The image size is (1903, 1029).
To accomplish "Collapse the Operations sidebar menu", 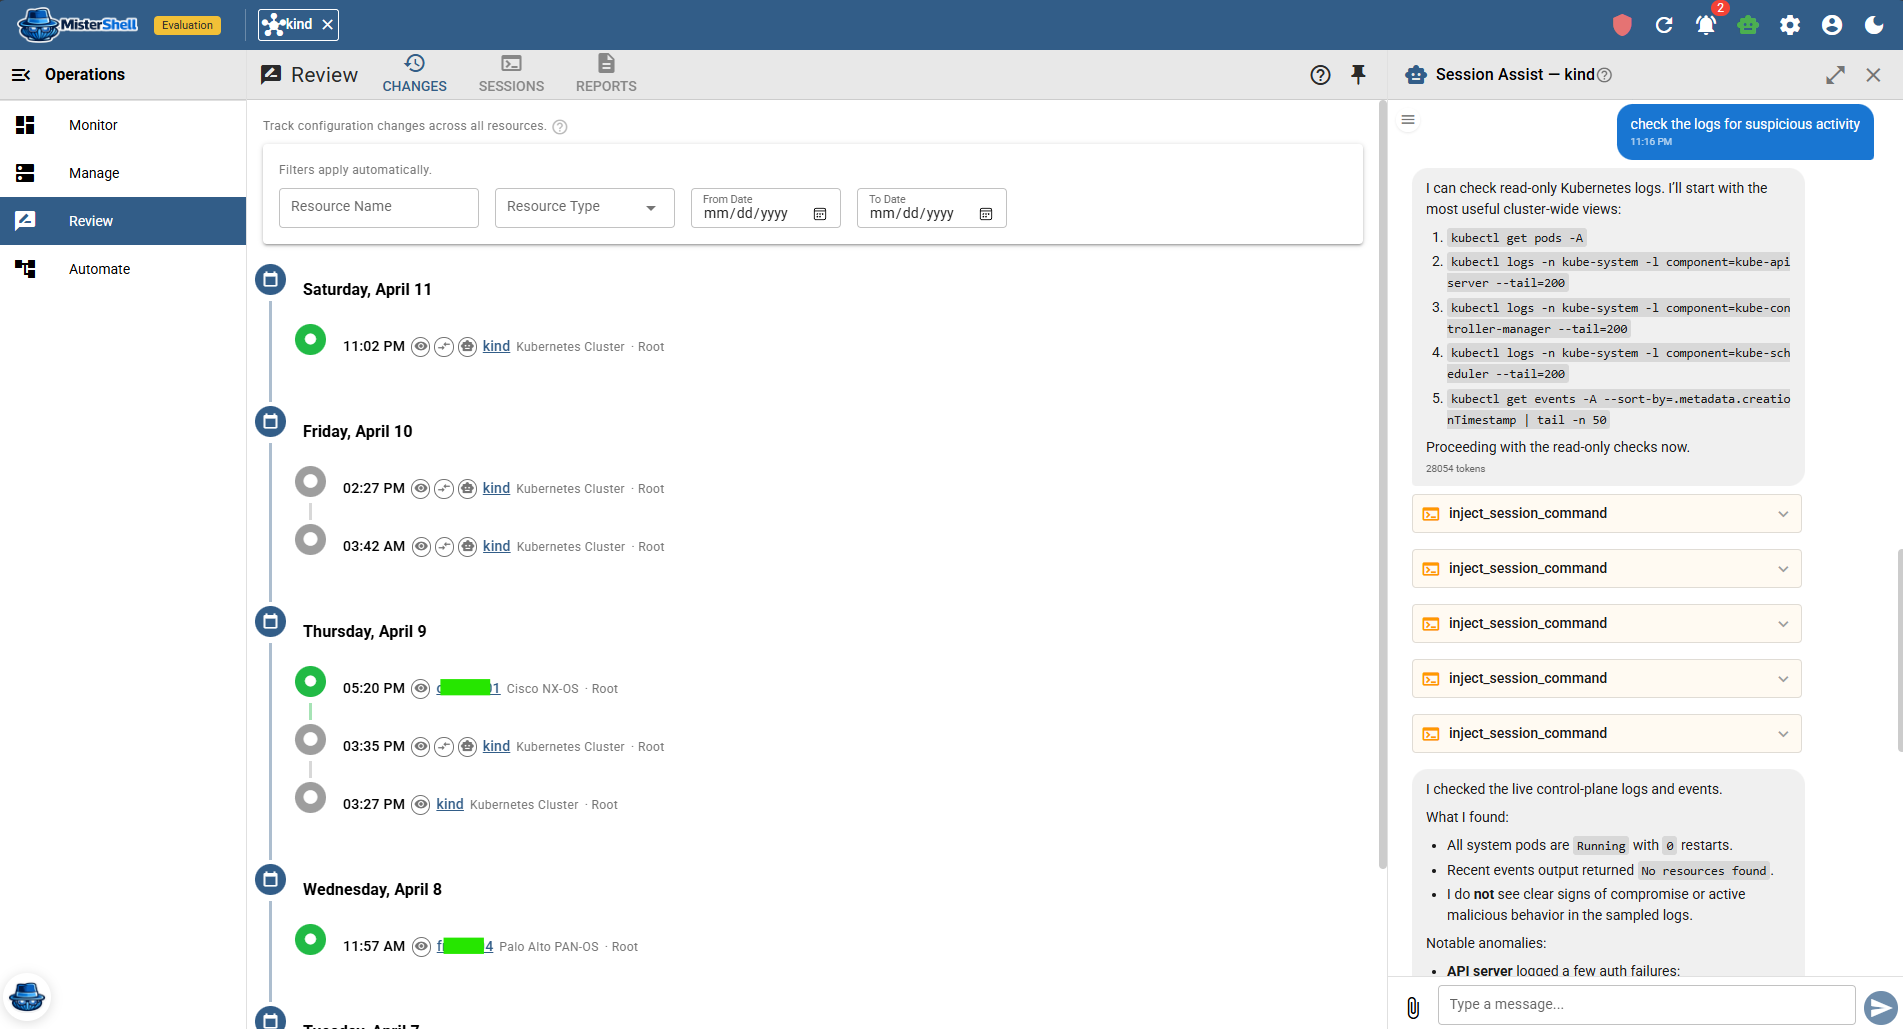I will 21,75.
